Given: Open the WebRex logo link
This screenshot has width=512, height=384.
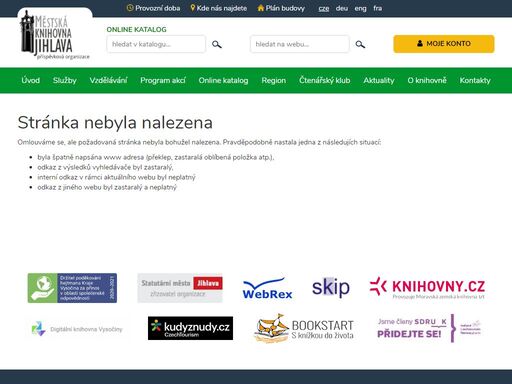Looking at the screenshot, I should 267,288.
